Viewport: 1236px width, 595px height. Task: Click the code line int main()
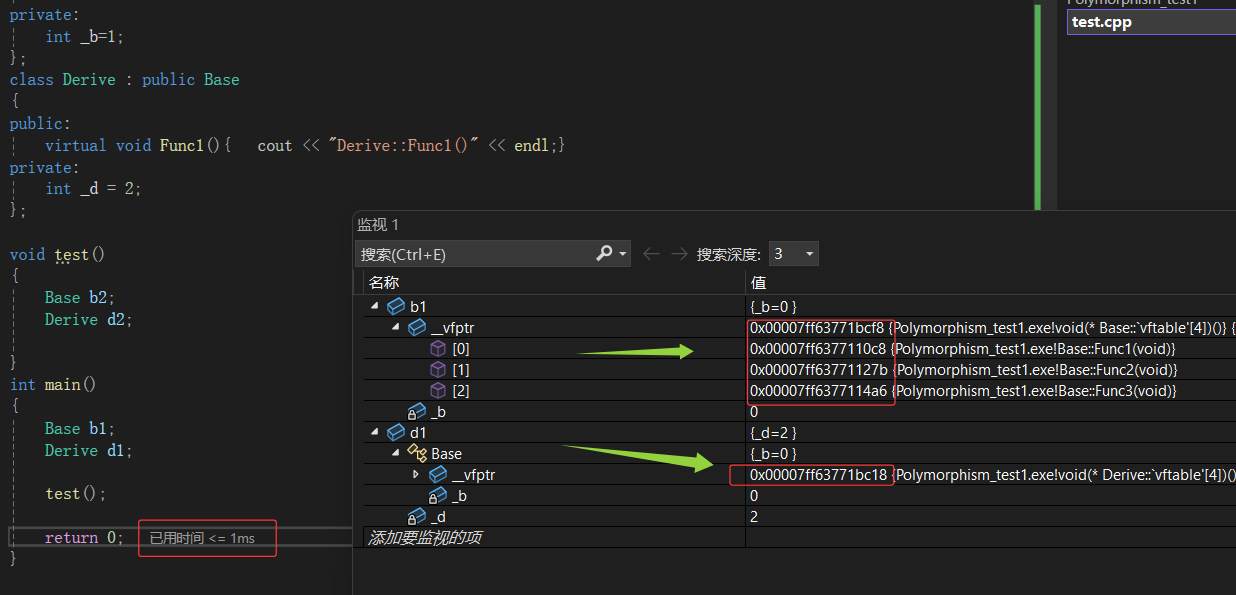[x=52, y=384]
